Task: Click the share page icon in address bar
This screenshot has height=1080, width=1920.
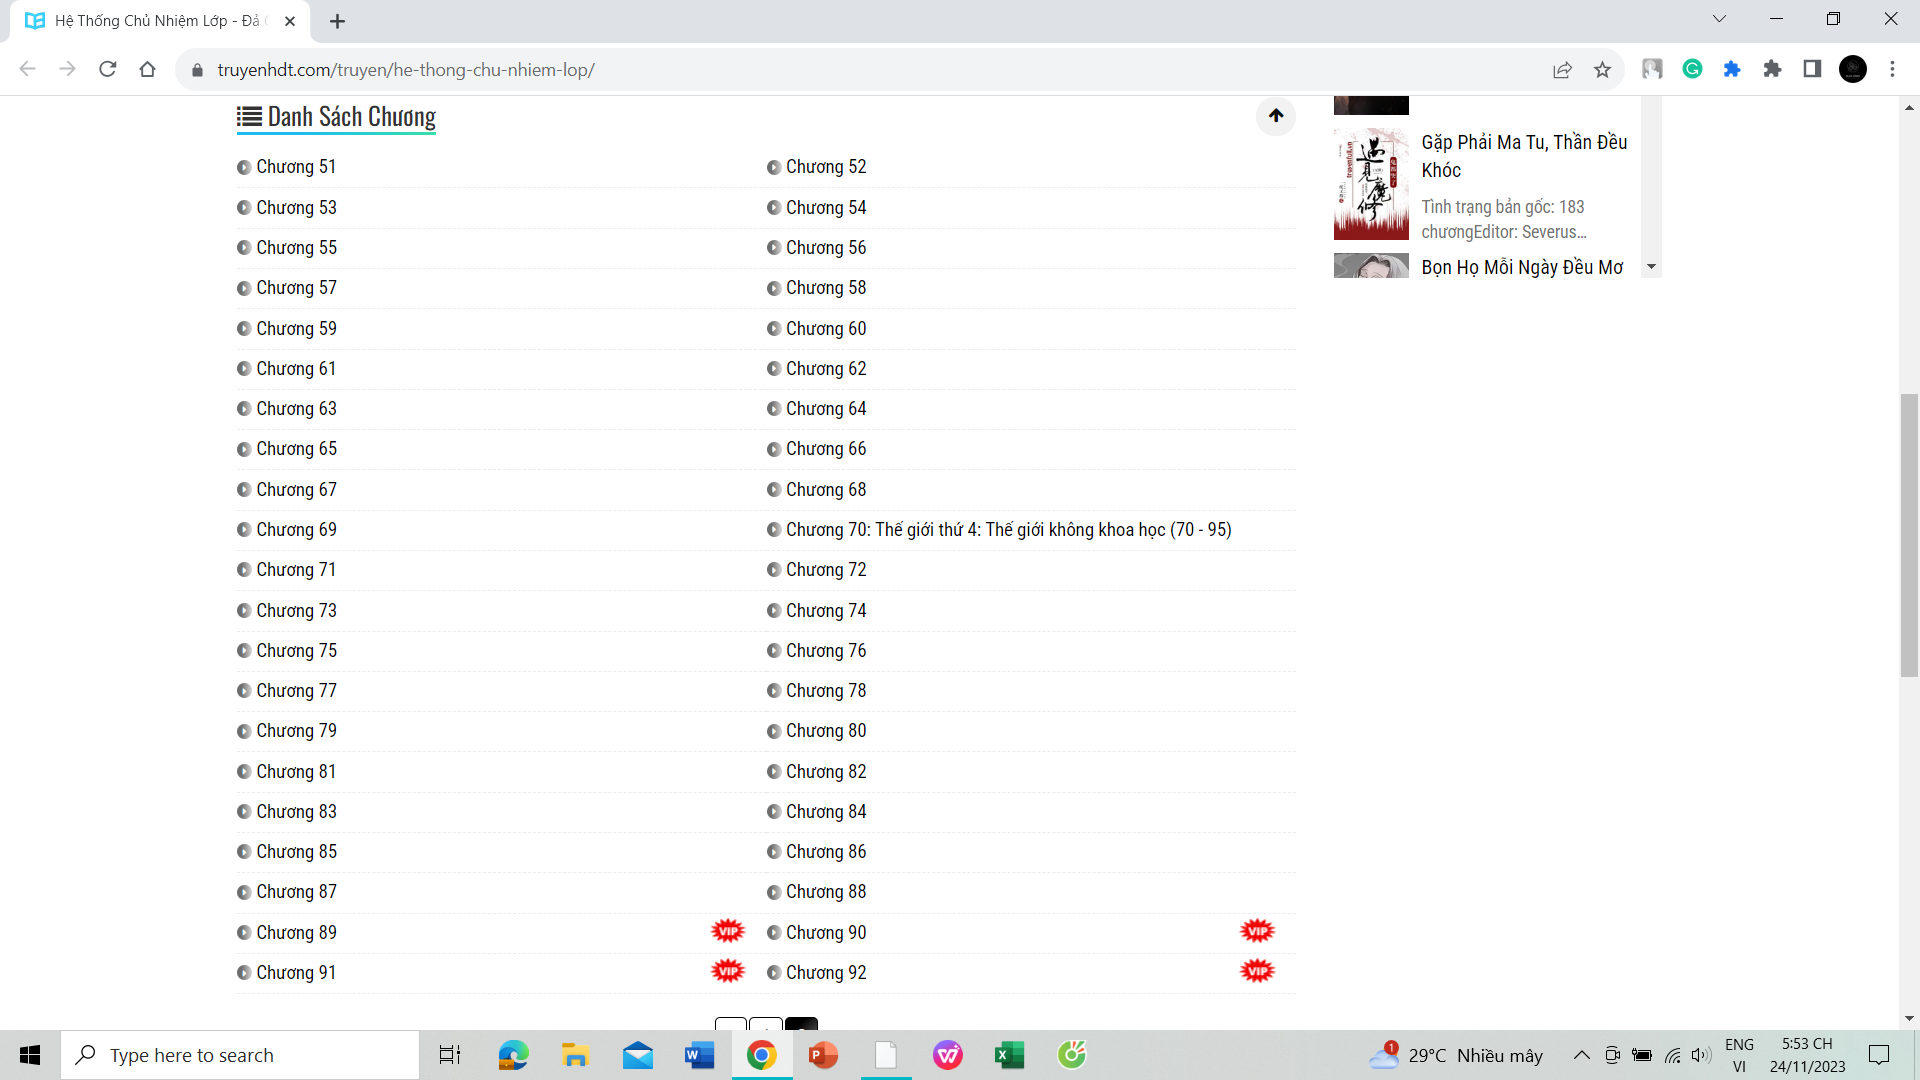Action: point(1562,70)
